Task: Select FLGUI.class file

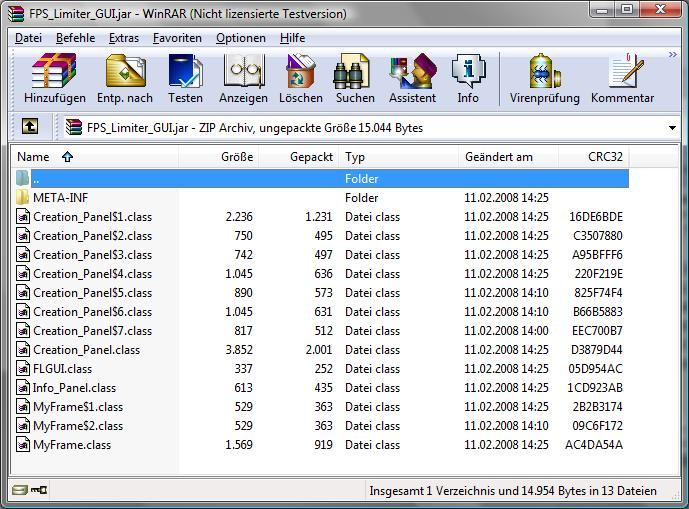Action: tap(321, 369)
